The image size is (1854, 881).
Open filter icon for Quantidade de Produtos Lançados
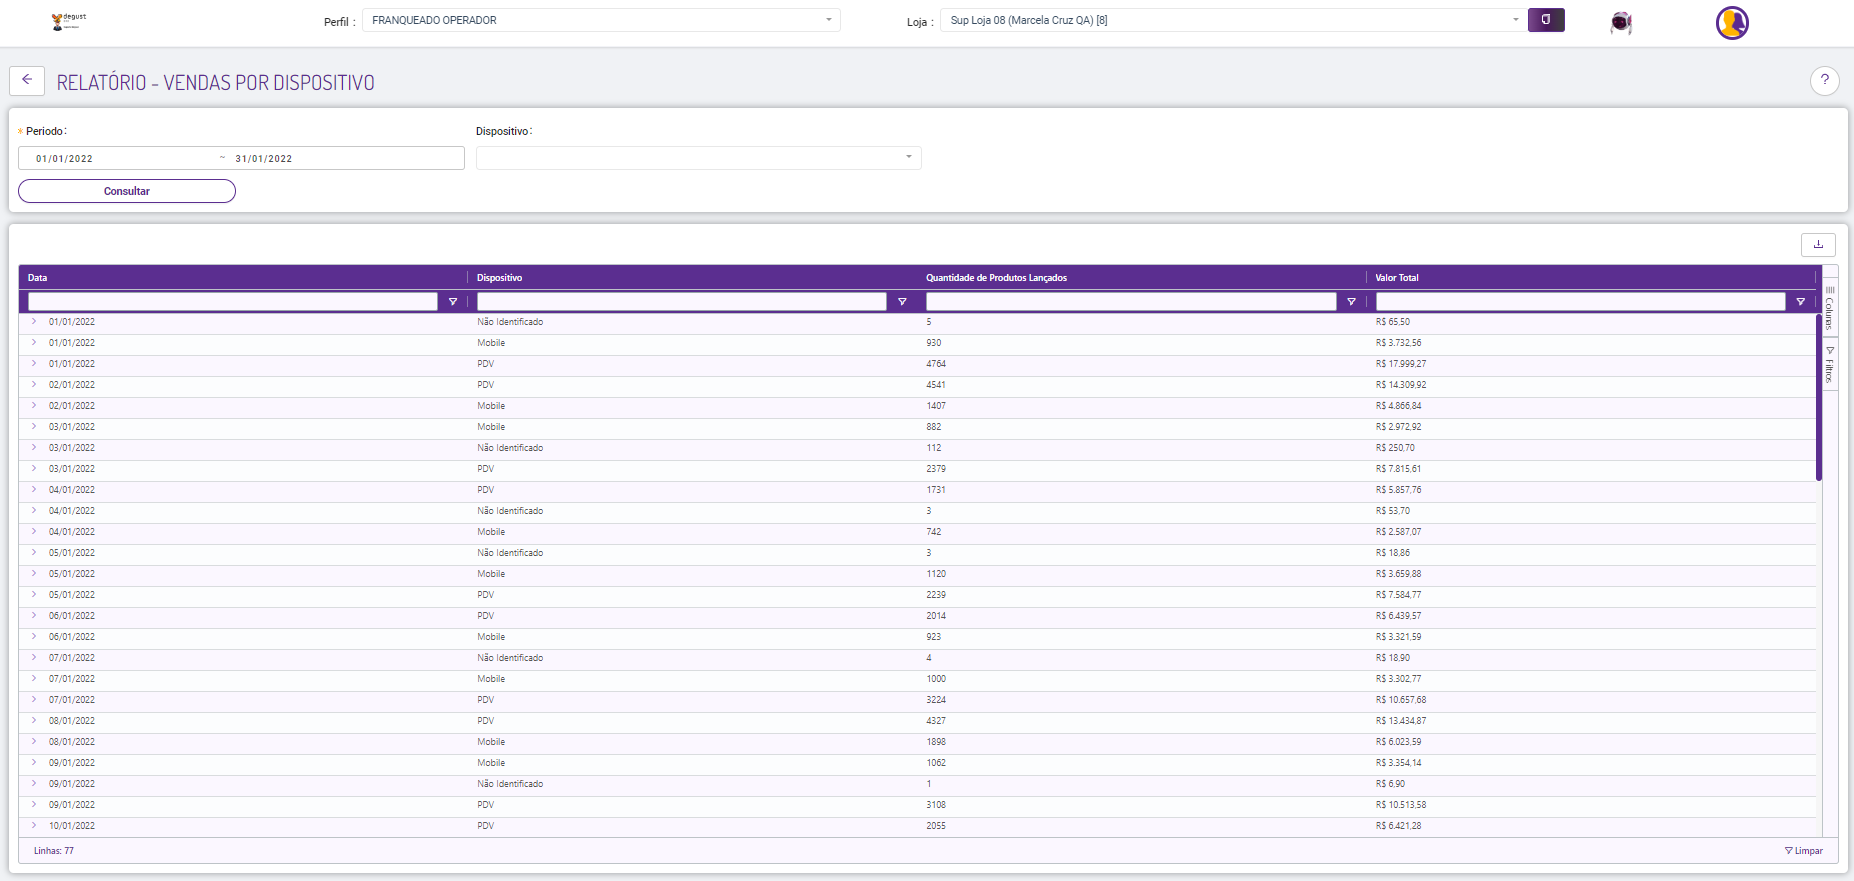coord(1351,302)
